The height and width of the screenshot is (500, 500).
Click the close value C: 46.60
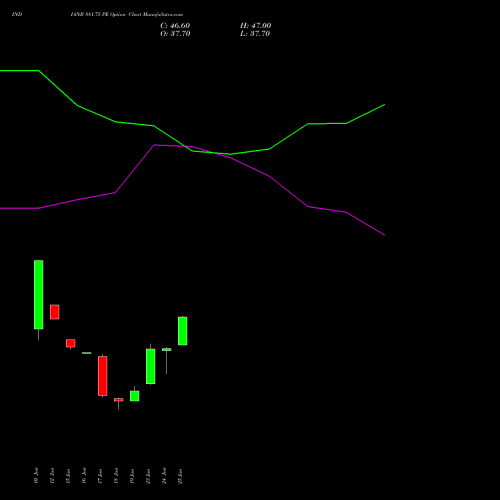175,26
